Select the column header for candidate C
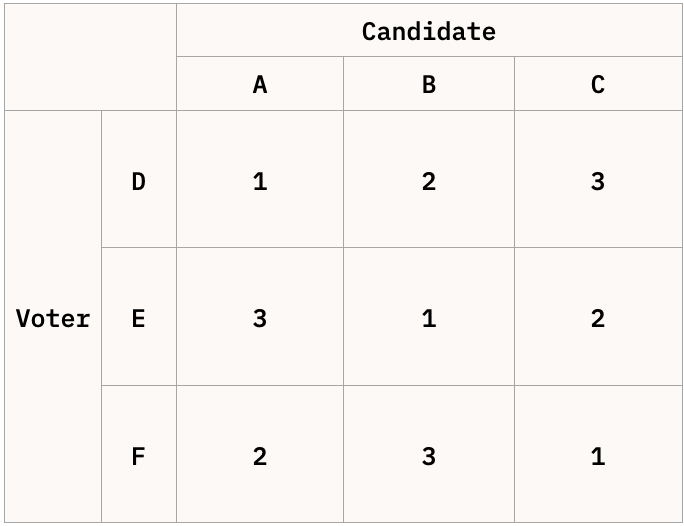The image size is (684, 526). point(598,85)
